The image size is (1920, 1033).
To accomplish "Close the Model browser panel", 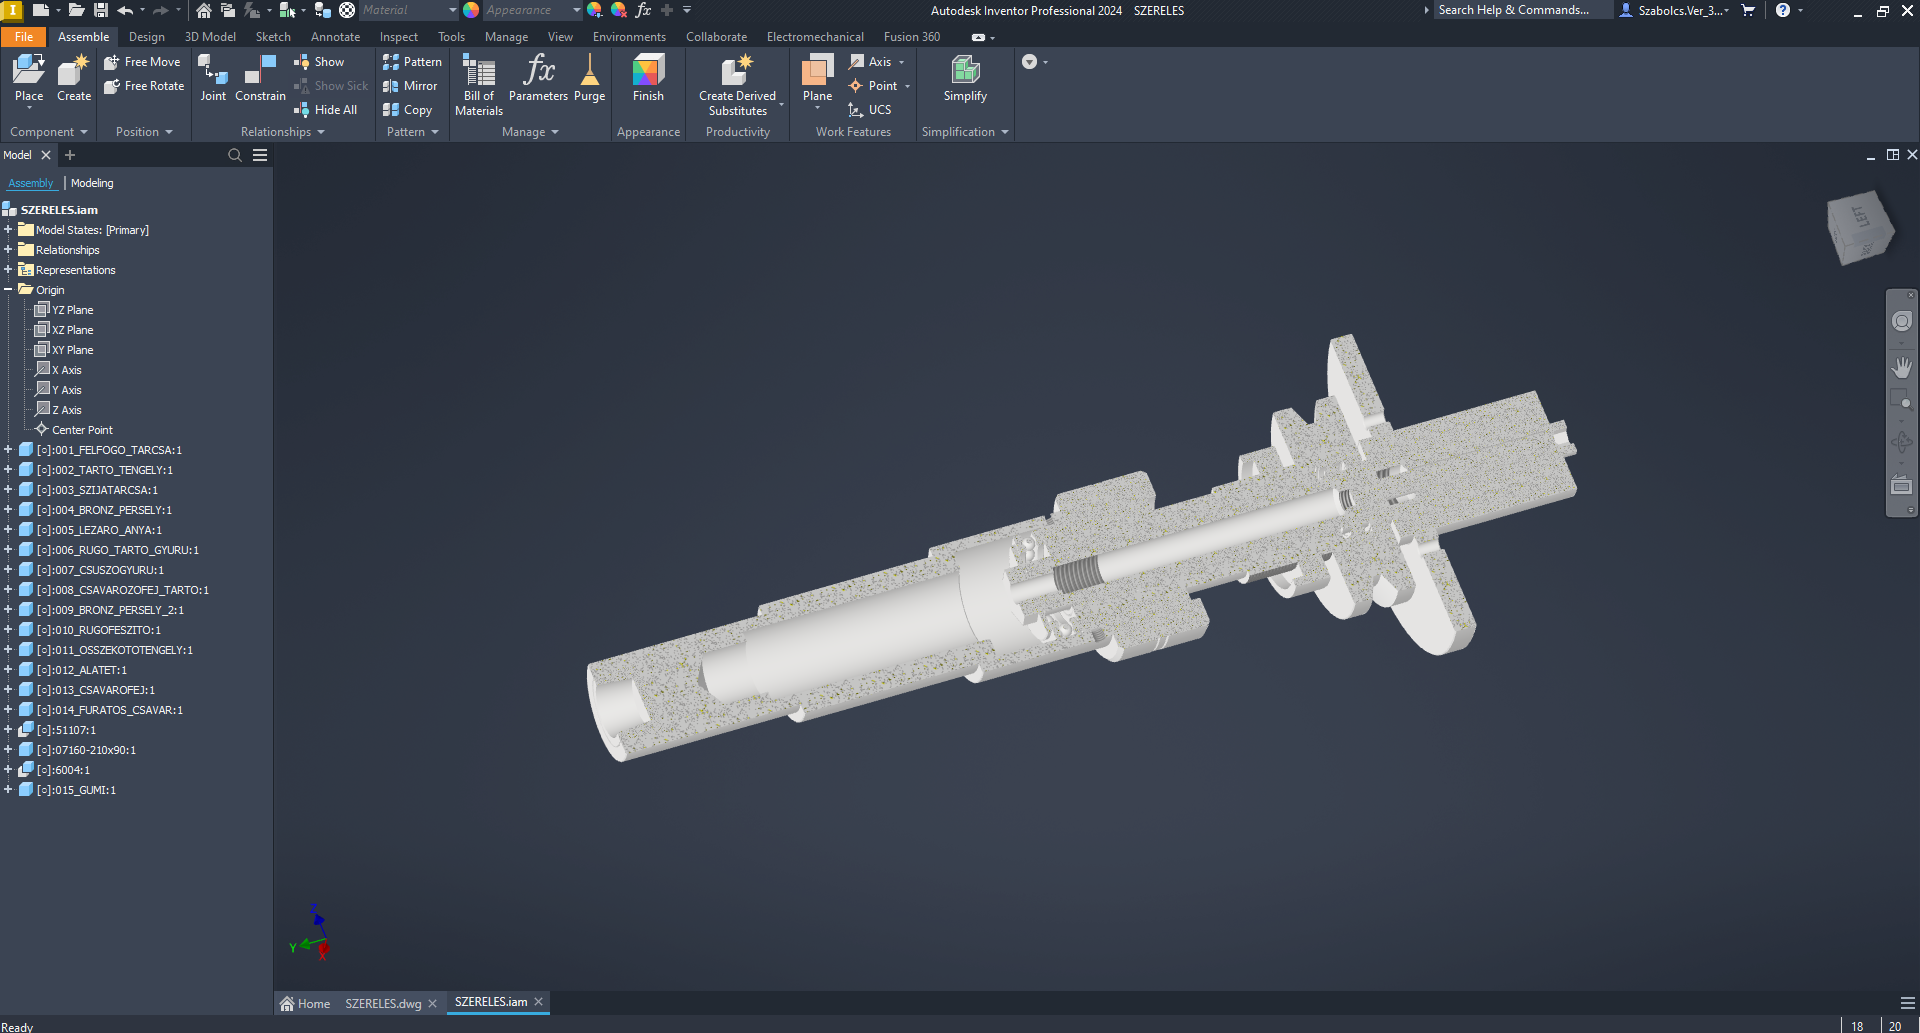I will point(45,155).
